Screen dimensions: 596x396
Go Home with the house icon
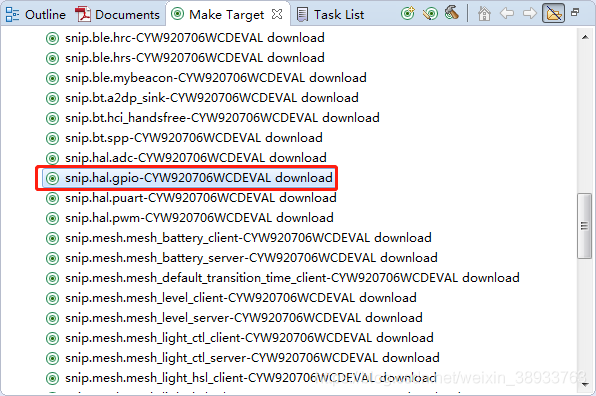click(484, 14)
